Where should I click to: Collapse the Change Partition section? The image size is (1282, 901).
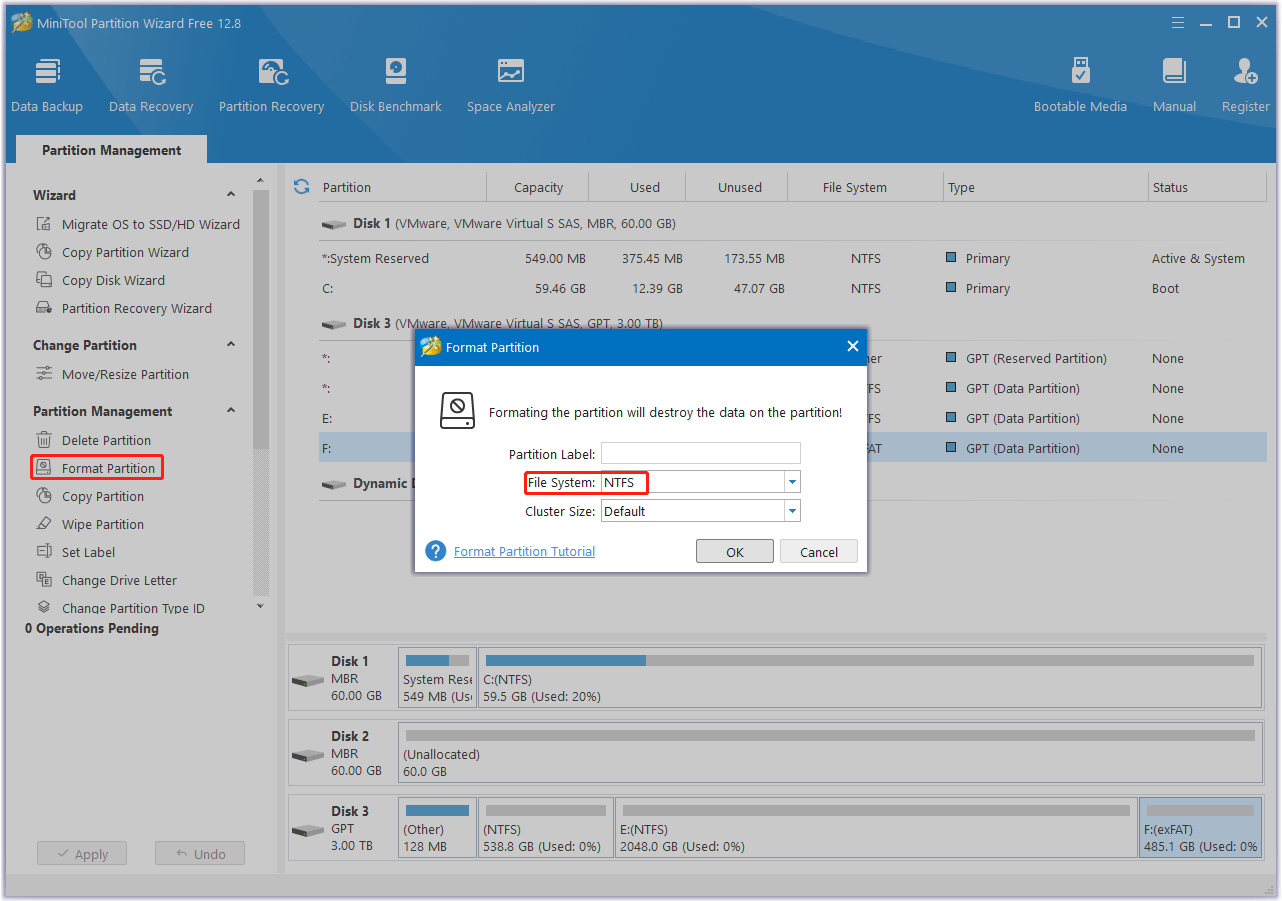[231, 345]
